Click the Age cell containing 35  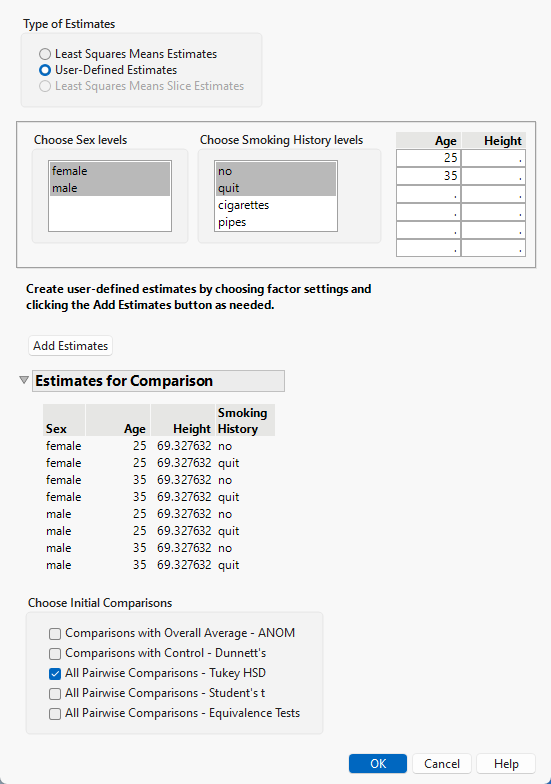click(x=428, y=176)
